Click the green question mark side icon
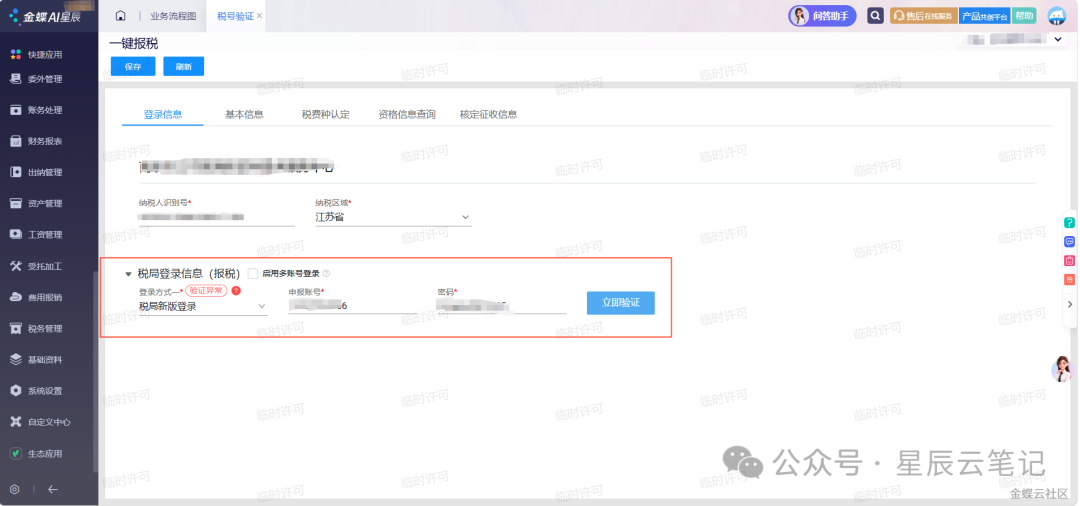1080x506 pixels. pos(1069,222)
